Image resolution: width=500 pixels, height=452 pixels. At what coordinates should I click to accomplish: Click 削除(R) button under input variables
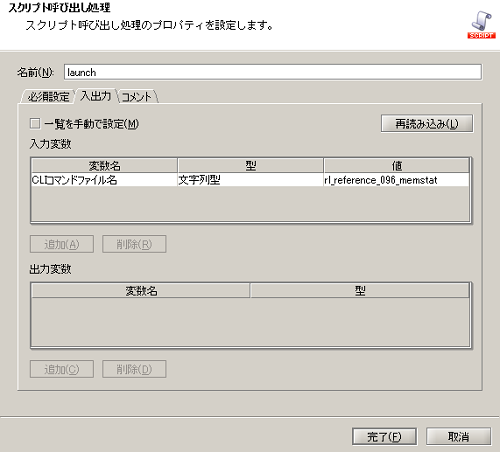coord(134,244)
